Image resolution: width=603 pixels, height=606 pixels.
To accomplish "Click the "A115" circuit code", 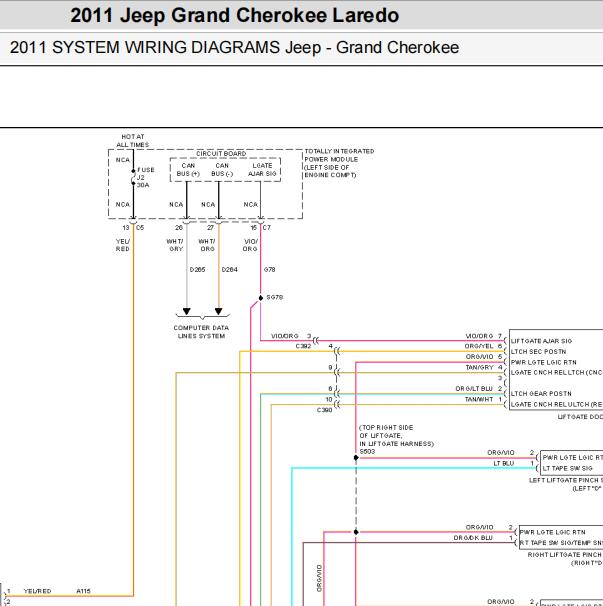I will 83,591.
